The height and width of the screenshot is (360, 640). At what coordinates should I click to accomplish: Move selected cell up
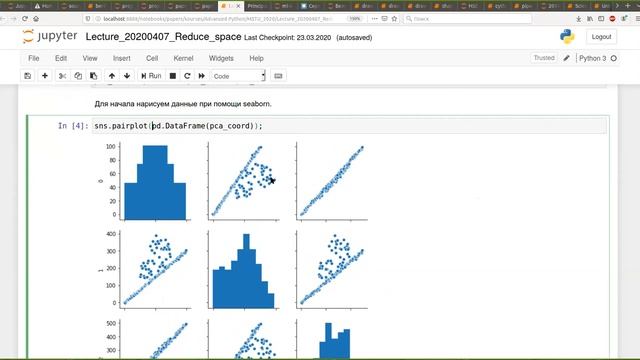click(112, 76)
